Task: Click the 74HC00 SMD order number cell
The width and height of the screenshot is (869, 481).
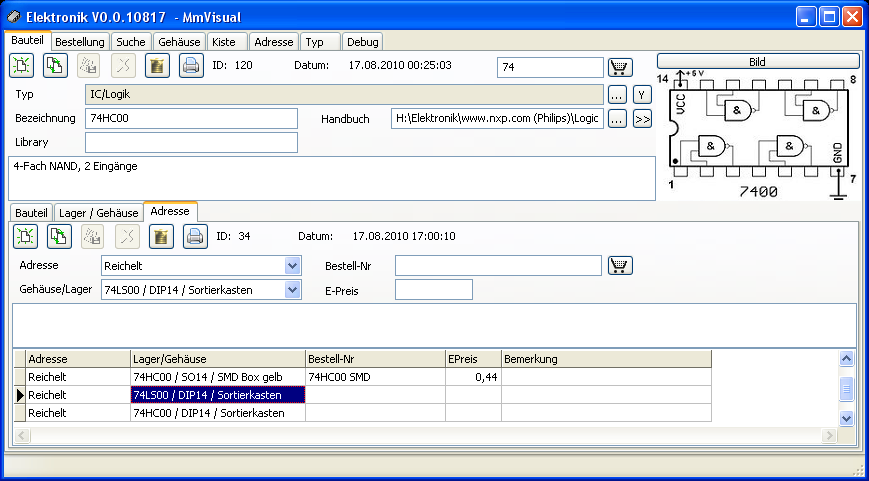Action: (x=375, y=377)
